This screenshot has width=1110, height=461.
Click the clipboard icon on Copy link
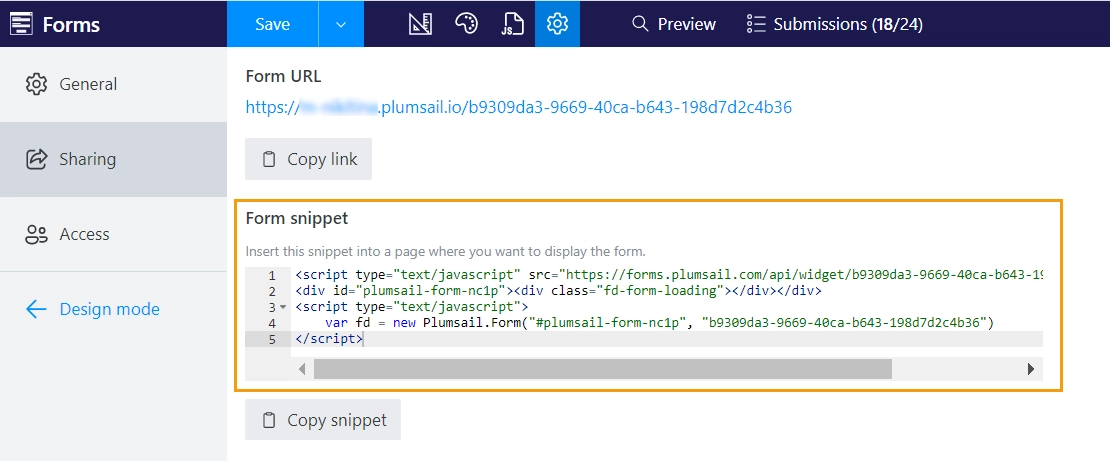(269, 159)
